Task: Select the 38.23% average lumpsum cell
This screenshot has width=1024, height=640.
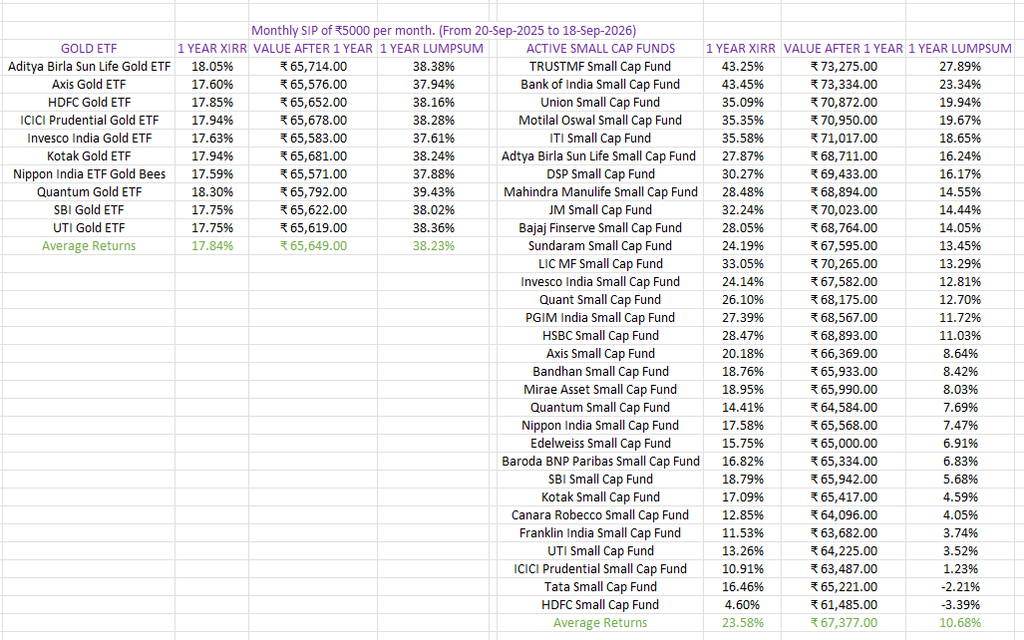Action: [434, 246]
